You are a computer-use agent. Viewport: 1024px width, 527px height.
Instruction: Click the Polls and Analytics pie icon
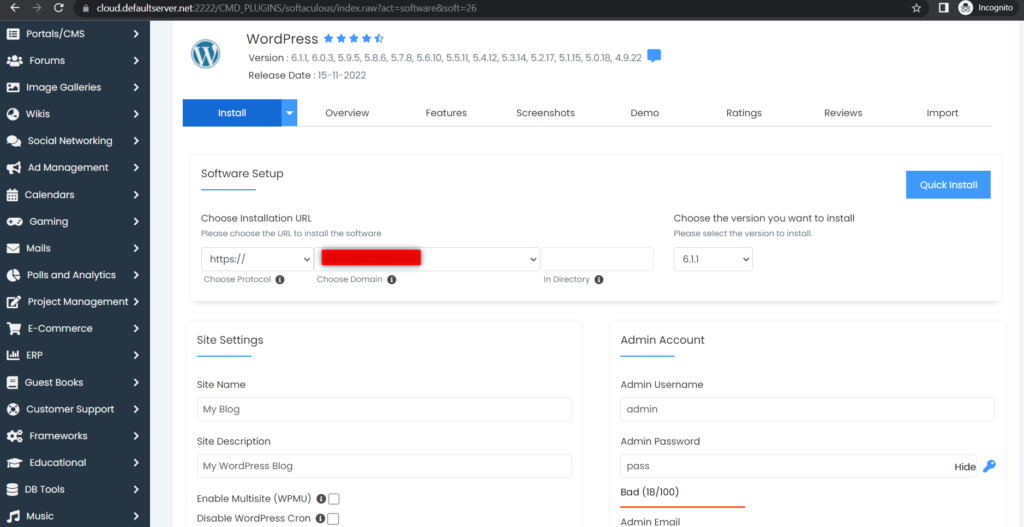[x=12, y=275]
